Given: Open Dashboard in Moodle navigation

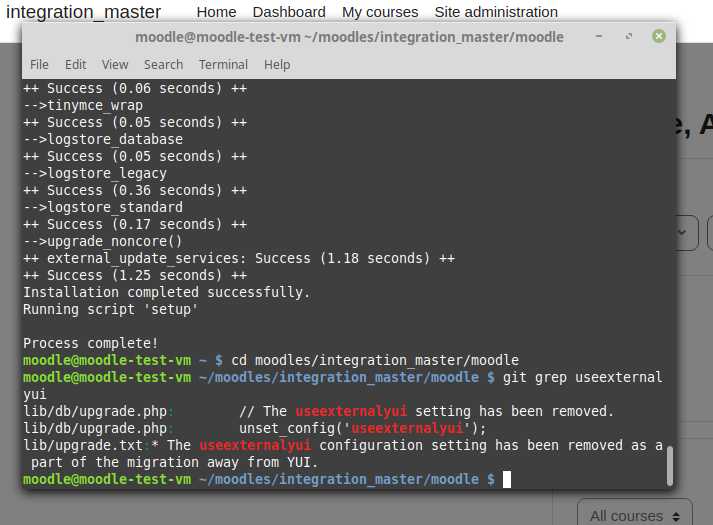Looking at the screenshot, I should pyautogui.click(x=289, y=12).
